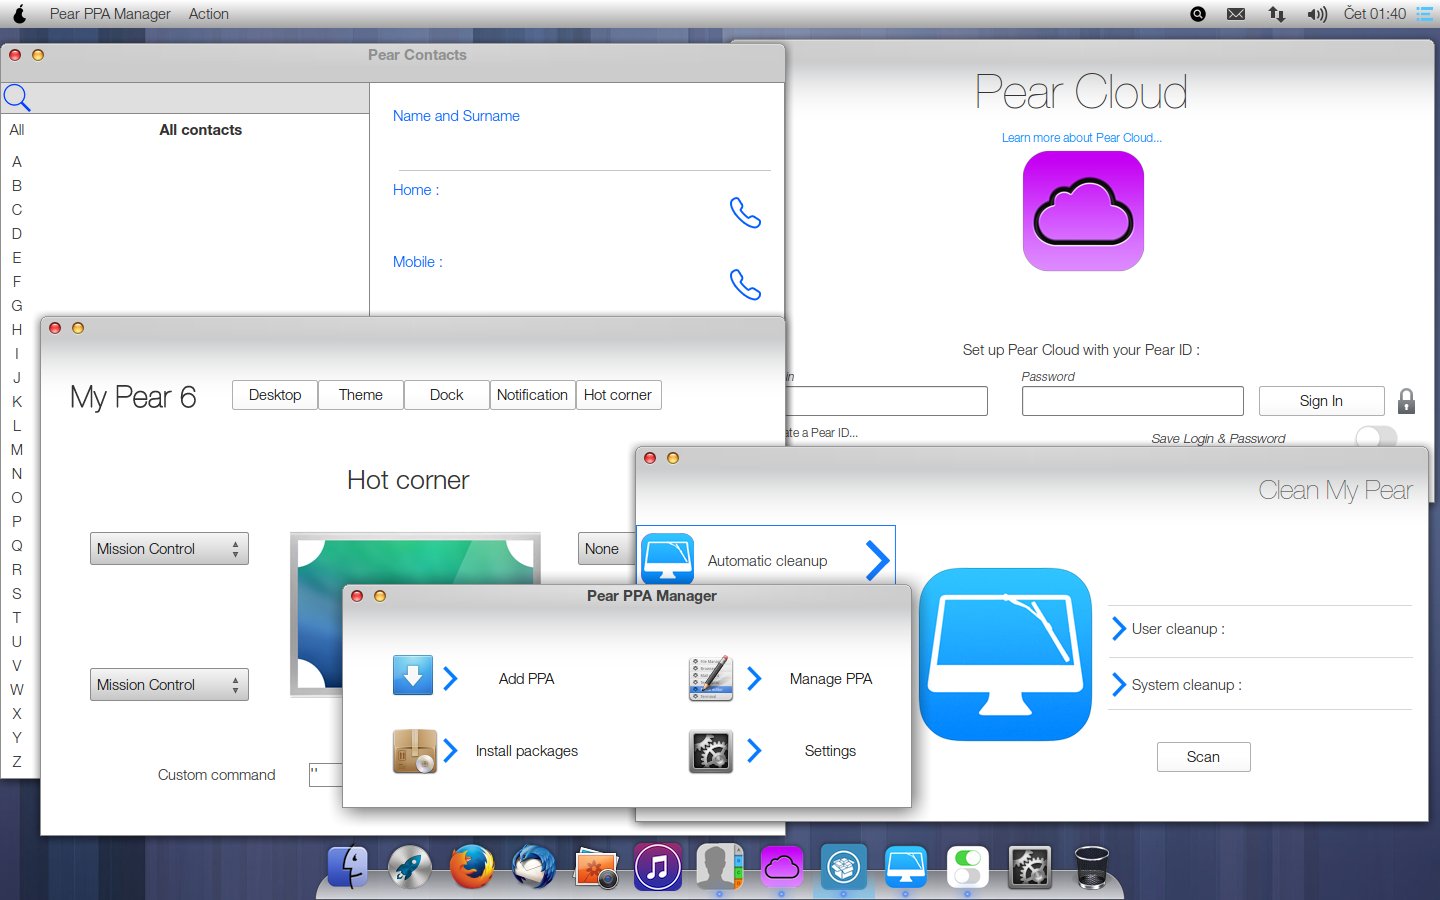Viewport: 1440px width, 900px height.
Task: Open Manage PPA list icon
Action: [x=710, y=678]
